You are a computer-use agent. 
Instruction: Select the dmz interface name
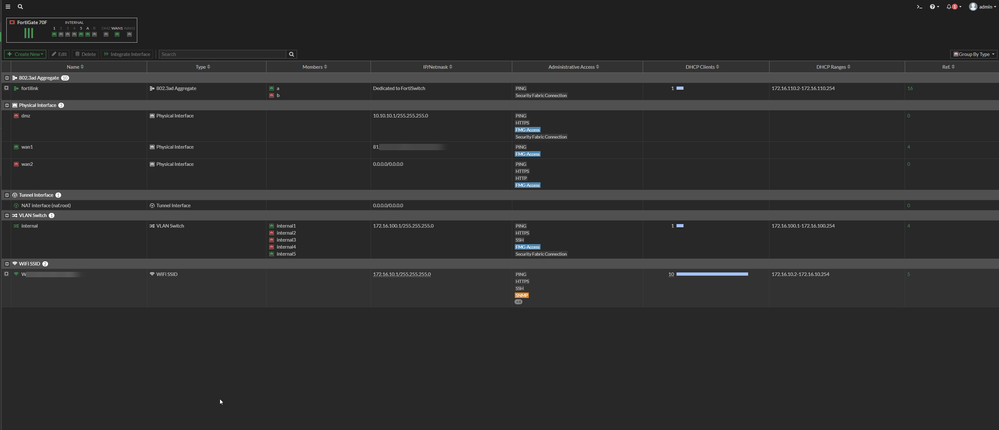click(x=26, y=116)
